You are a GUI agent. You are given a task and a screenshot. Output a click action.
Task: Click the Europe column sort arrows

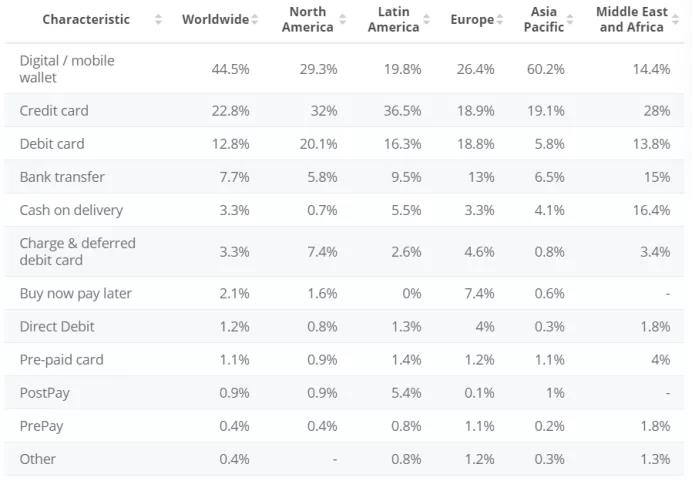500,20
